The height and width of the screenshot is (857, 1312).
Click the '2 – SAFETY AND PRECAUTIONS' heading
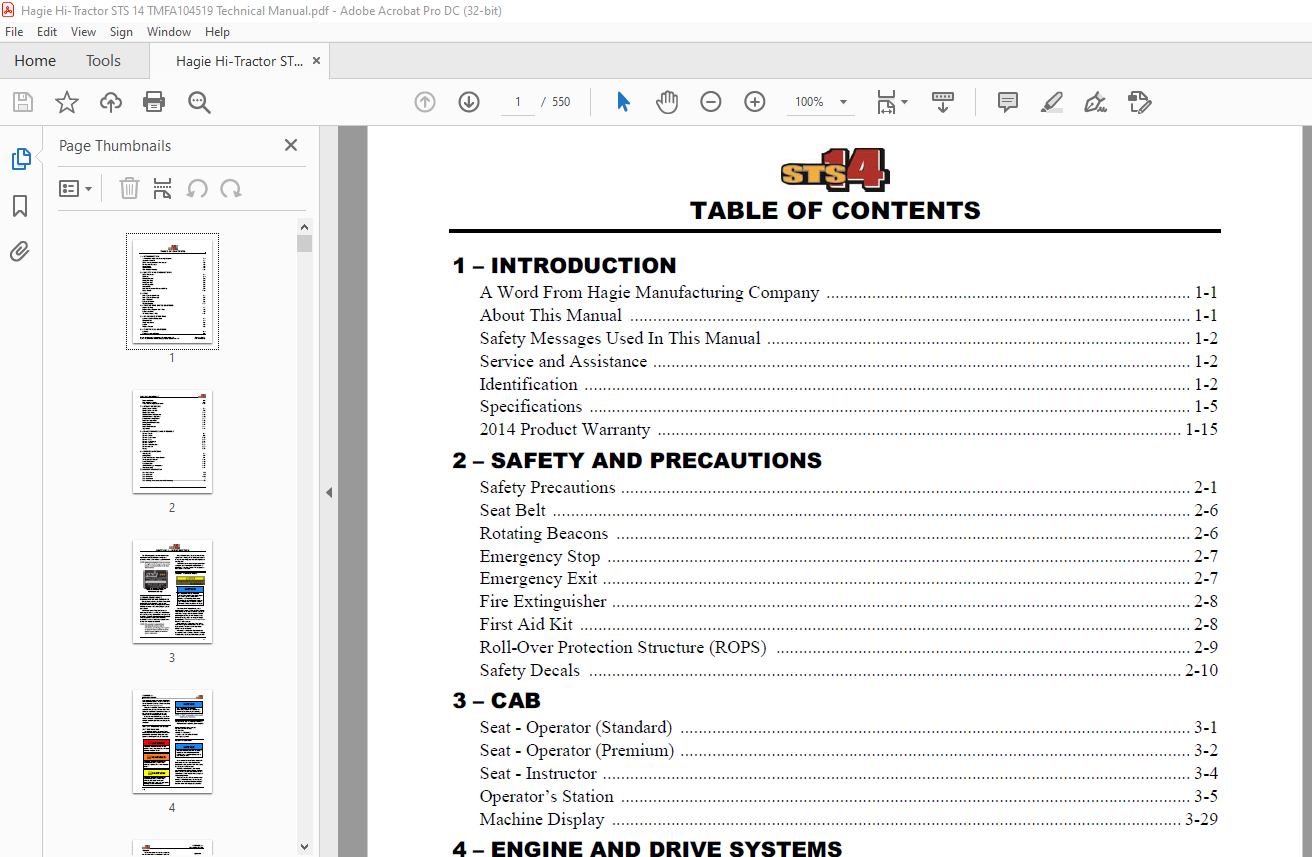coord(637,461)
